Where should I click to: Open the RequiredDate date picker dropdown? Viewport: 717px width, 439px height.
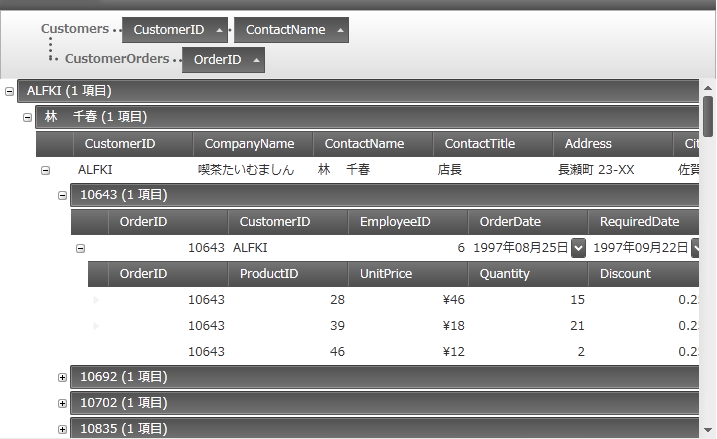[x=696, y=248]
